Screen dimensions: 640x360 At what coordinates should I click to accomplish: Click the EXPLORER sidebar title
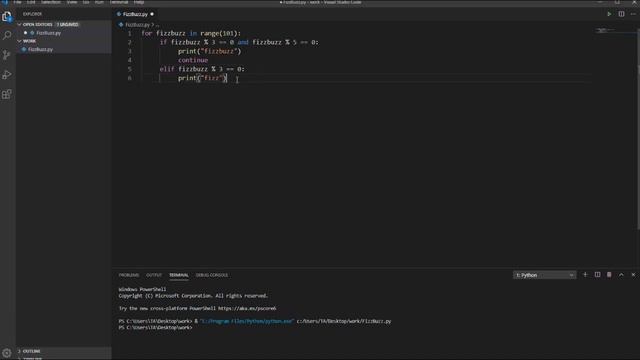click(x=32, y=14)
